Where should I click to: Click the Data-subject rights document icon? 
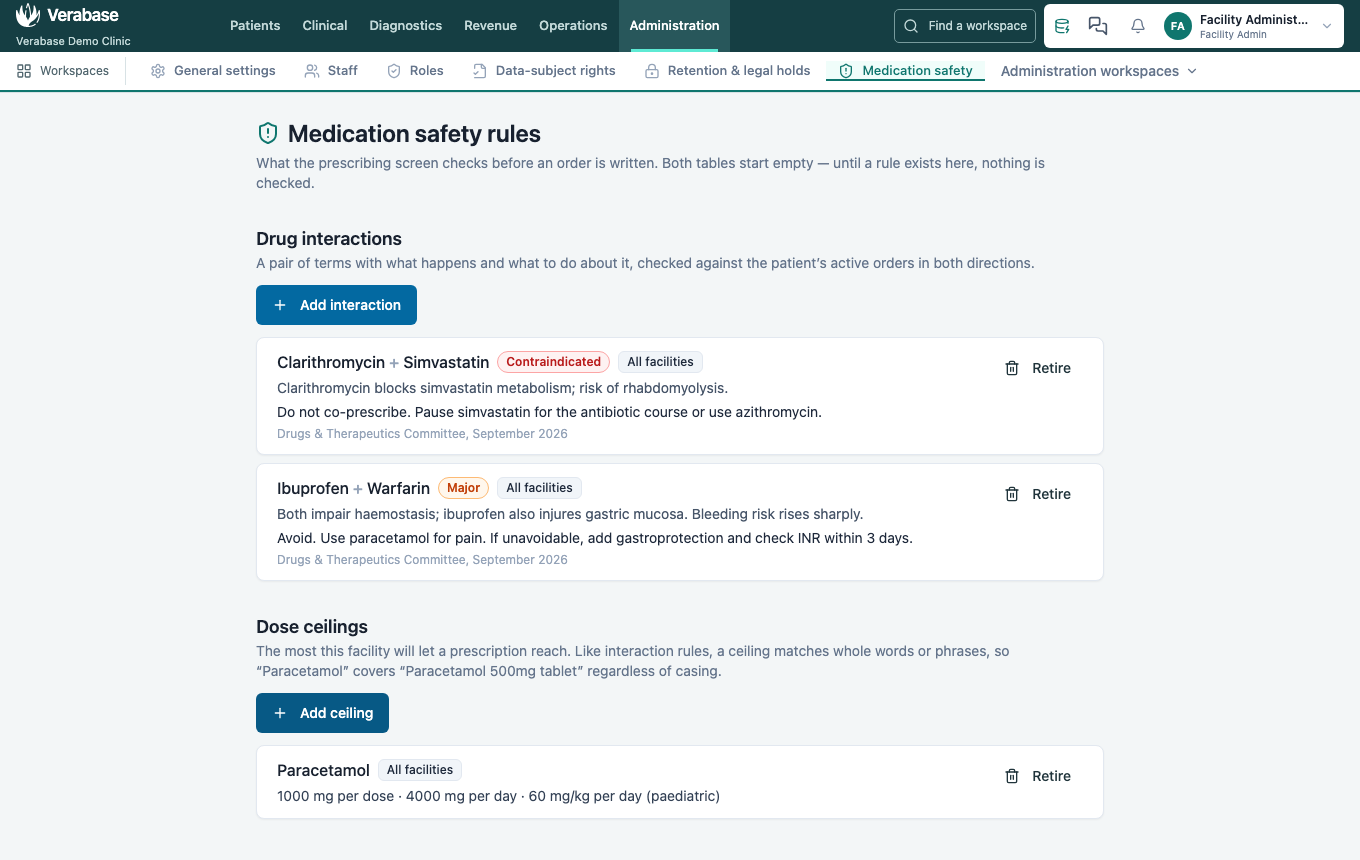pos(480,71)
